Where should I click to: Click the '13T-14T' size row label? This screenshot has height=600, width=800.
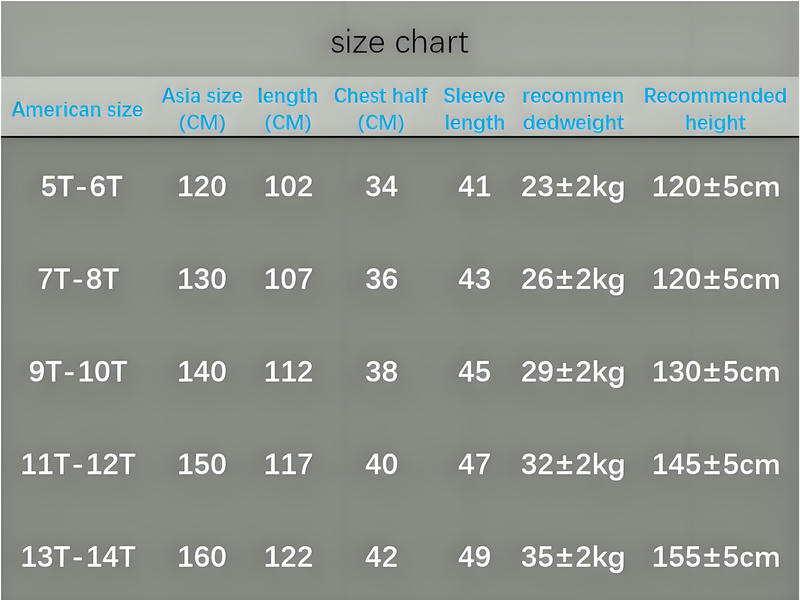(x=78, y=557)
